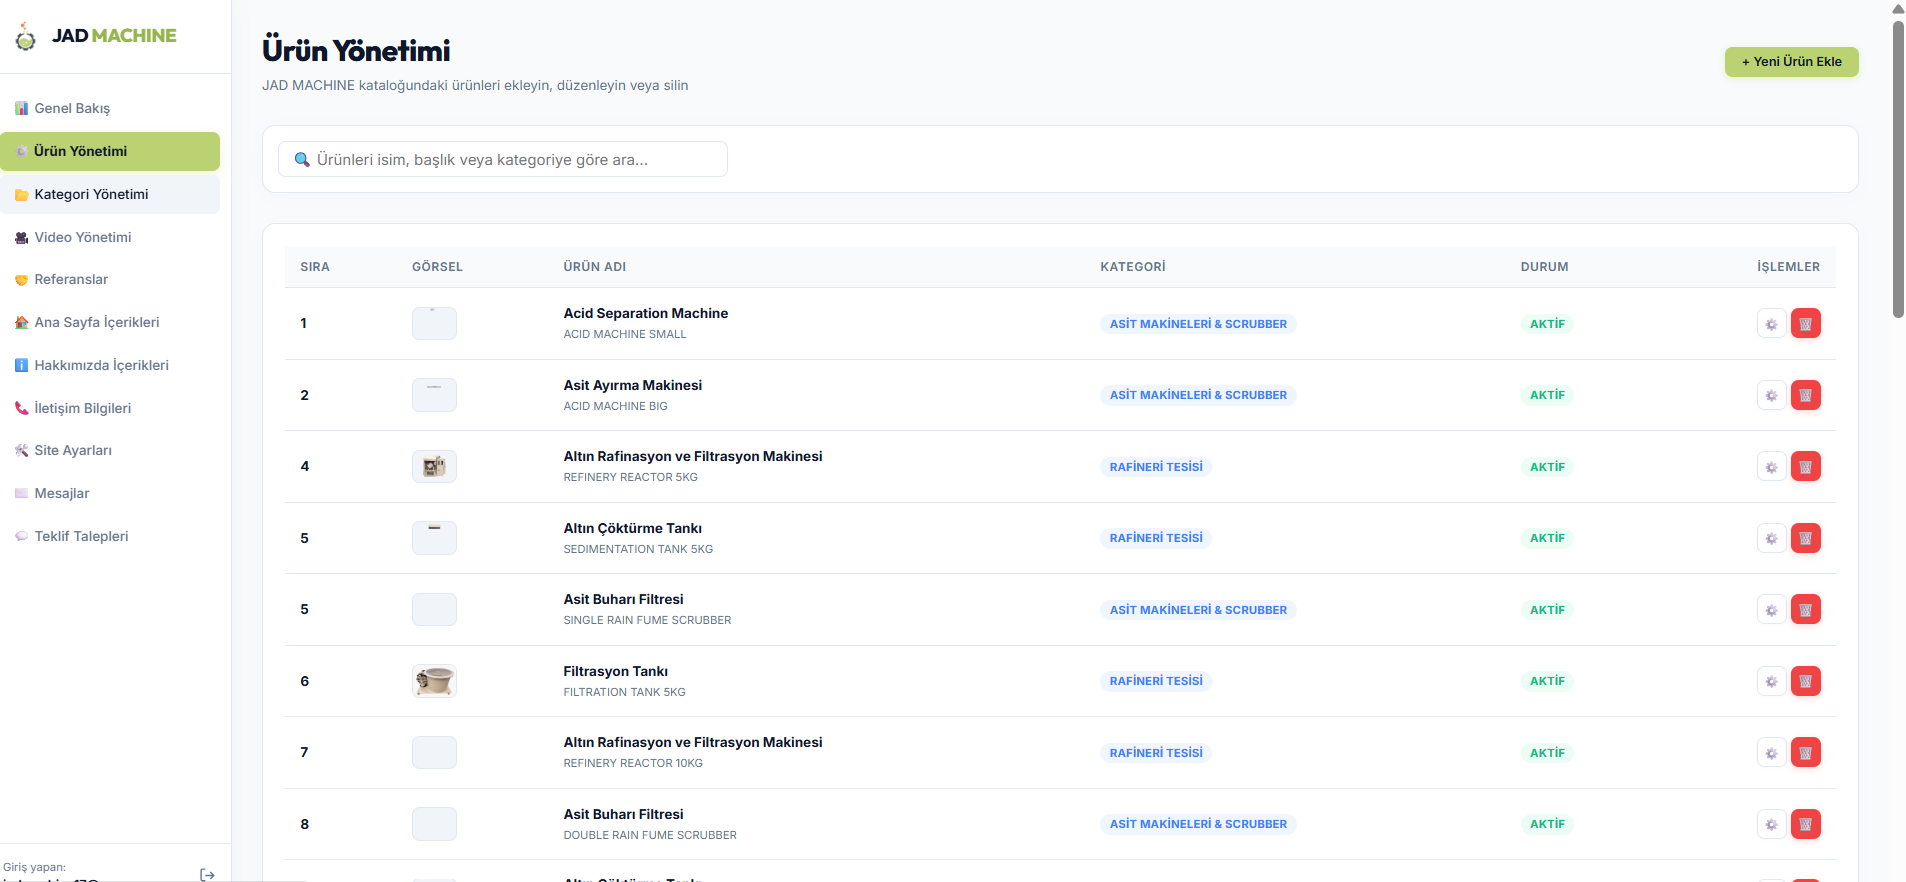Click the DURUM column header
Image resolution: width=1906 pixels, height=882 pixels.
[1545, 267]
